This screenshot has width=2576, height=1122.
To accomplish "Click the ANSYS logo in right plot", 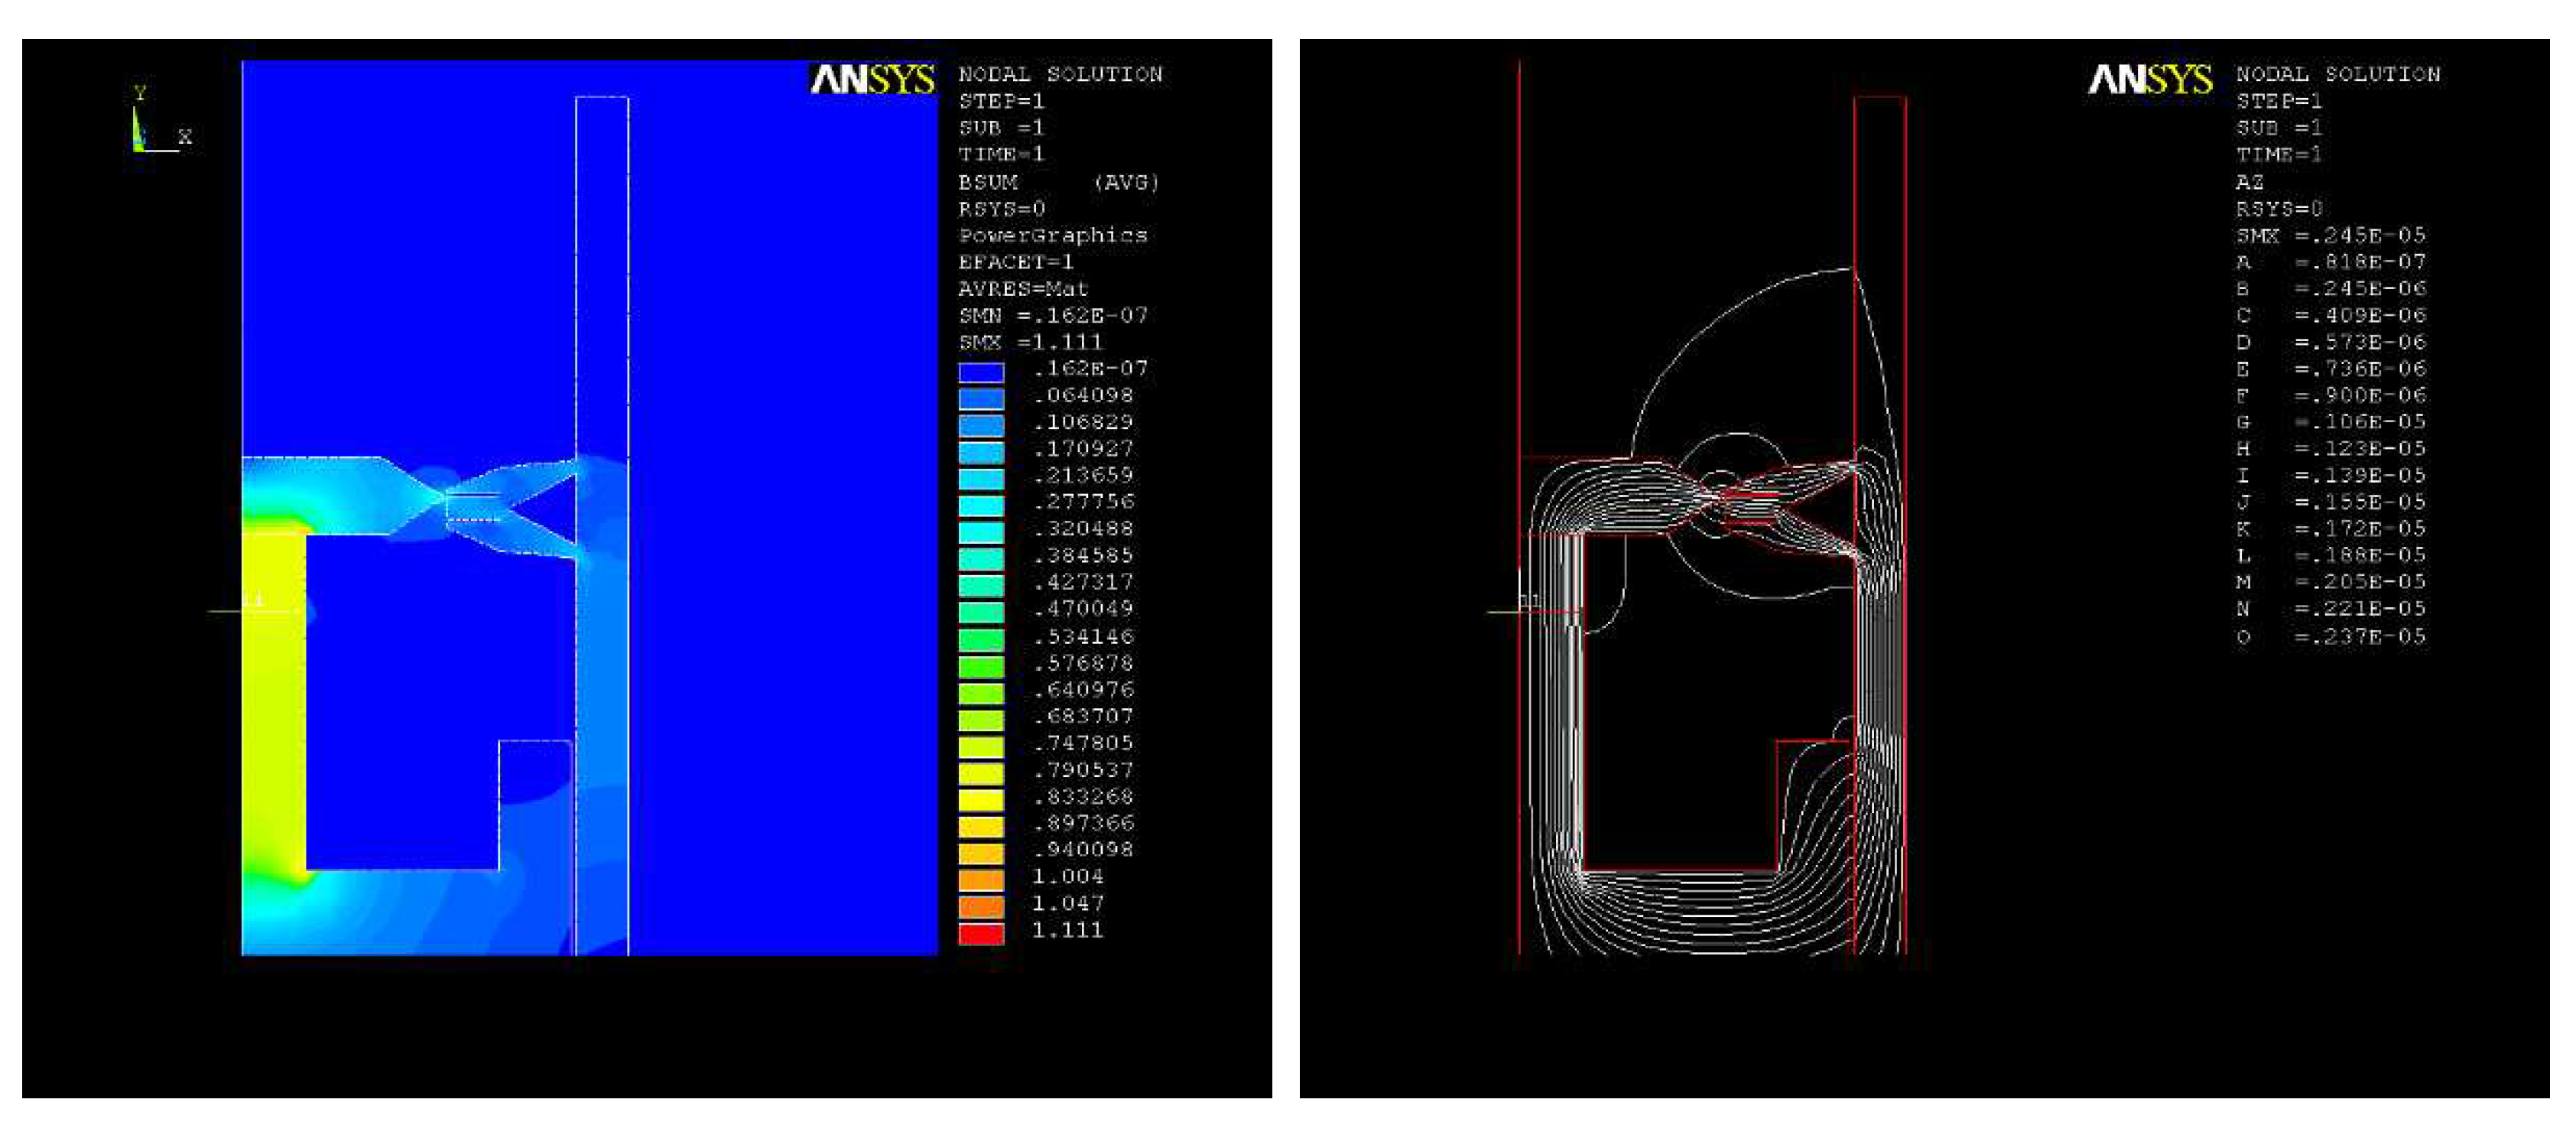I will coord(2150,79).
